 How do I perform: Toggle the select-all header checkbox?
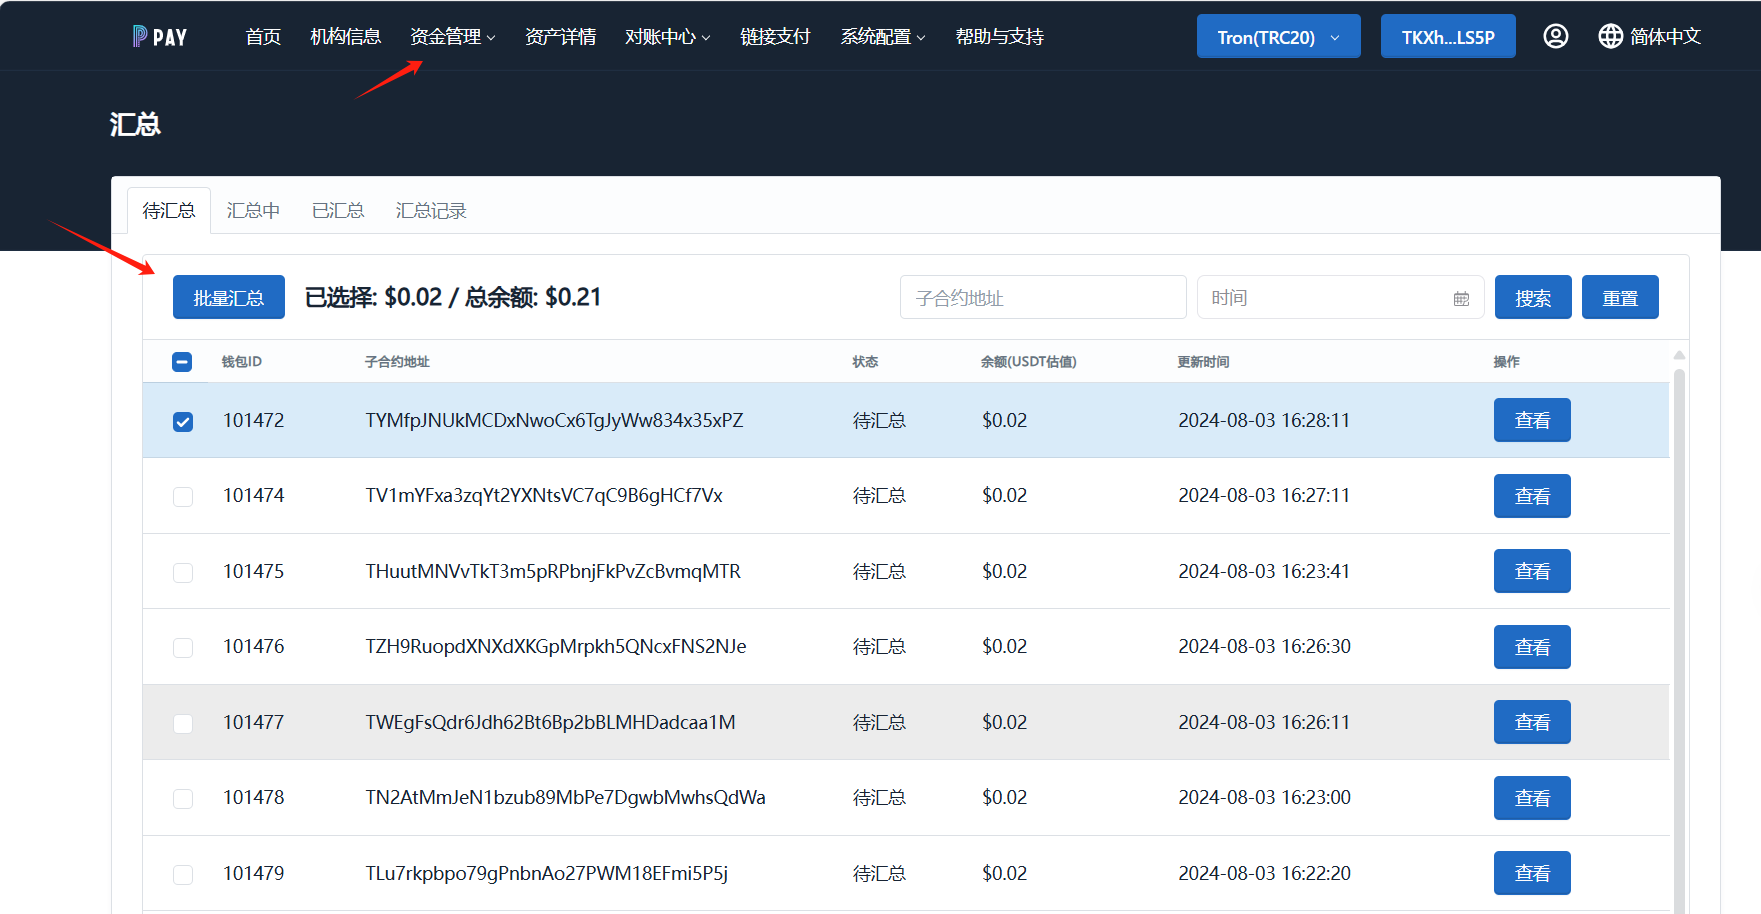click(182, 362)
